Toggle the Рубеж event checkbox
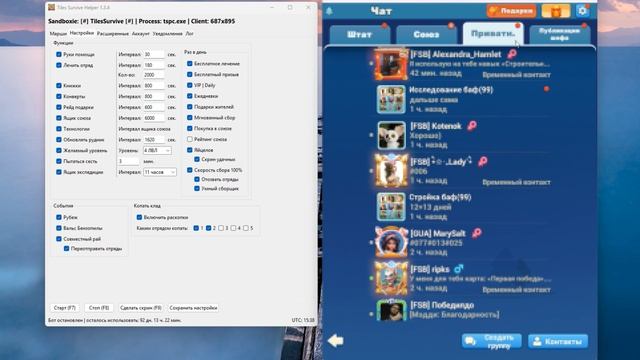This screenshot has height=360, width=640. (x=59, y=217)
